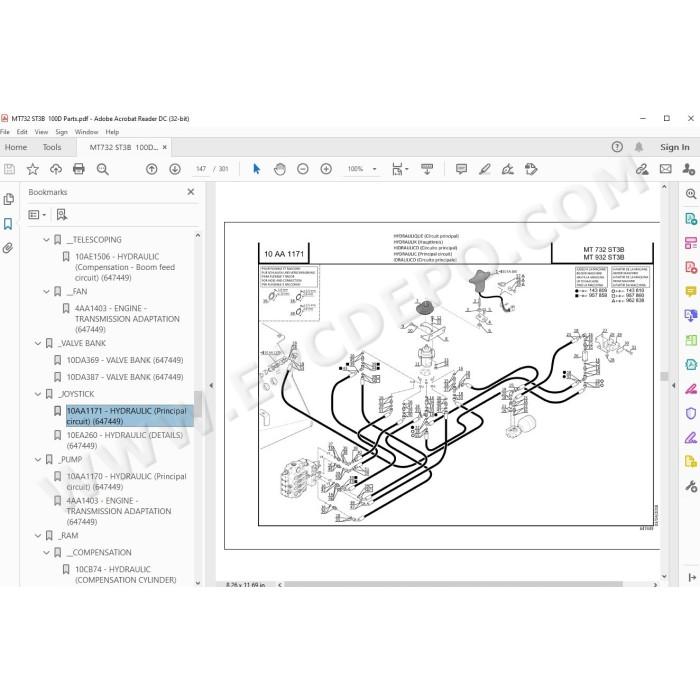The image size is (700, 700).
Task: Collapse the _JOYSTICK bookmark group
Action: click(38, 394)
